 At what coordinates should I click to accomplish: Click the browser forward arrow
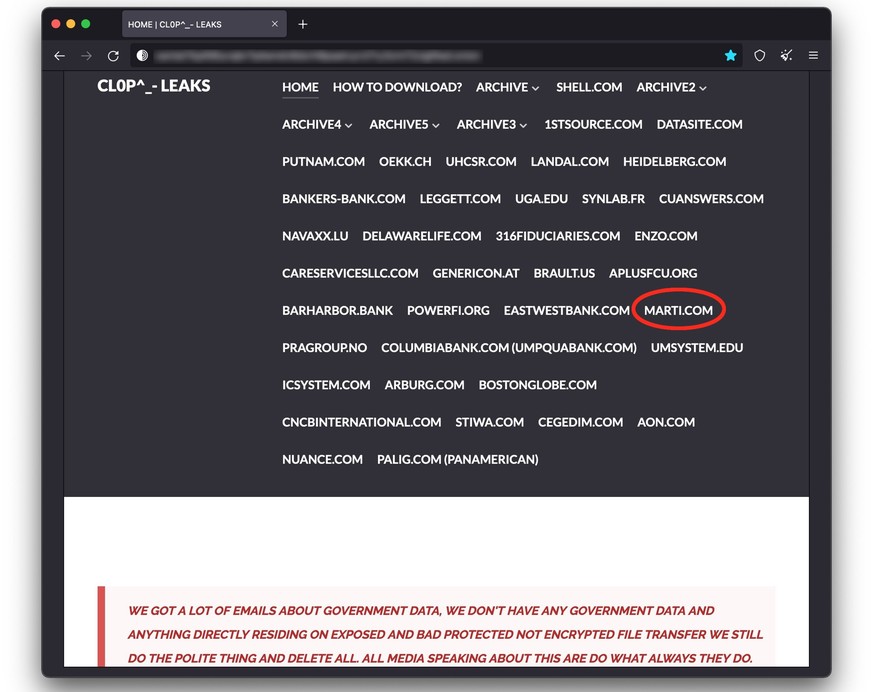pos(86,56)
